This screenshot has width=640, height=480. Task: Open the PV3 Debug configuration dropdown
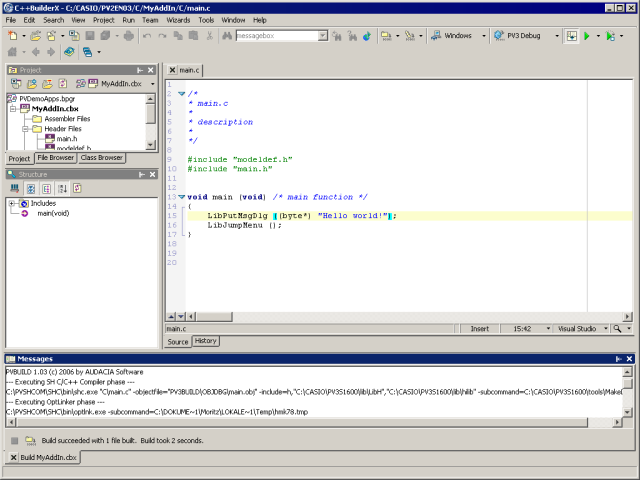point(557,36)
